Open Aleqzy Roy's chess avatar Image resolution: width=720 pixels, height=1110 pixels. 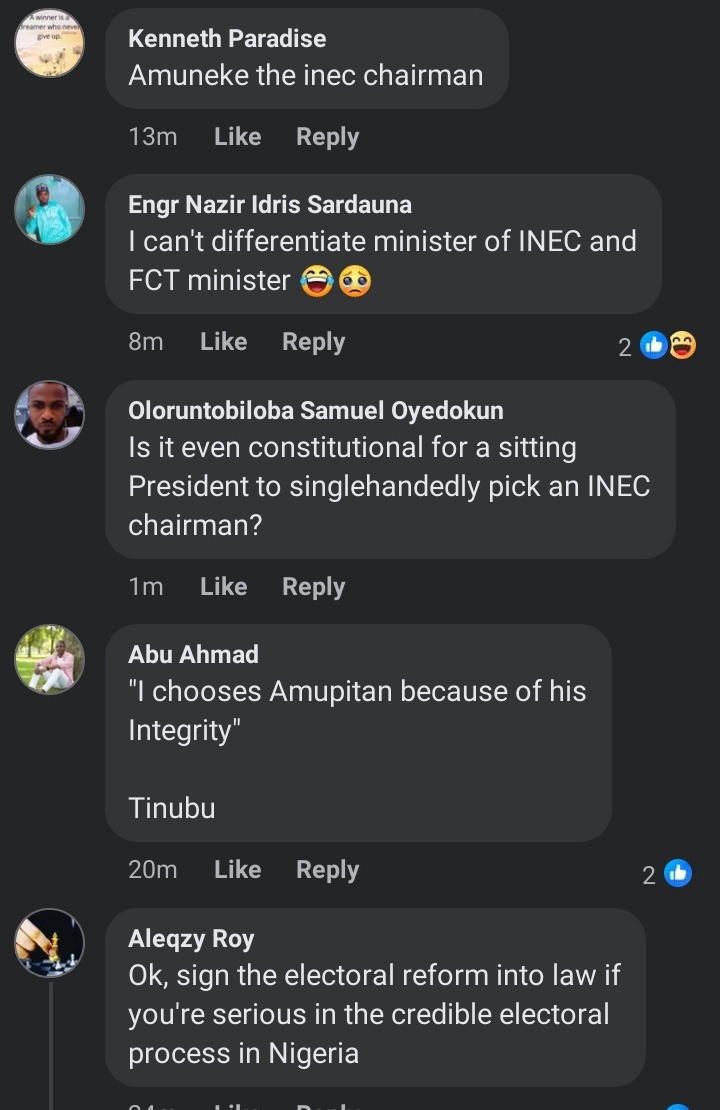pyautogui.click(x=50, y=943)
